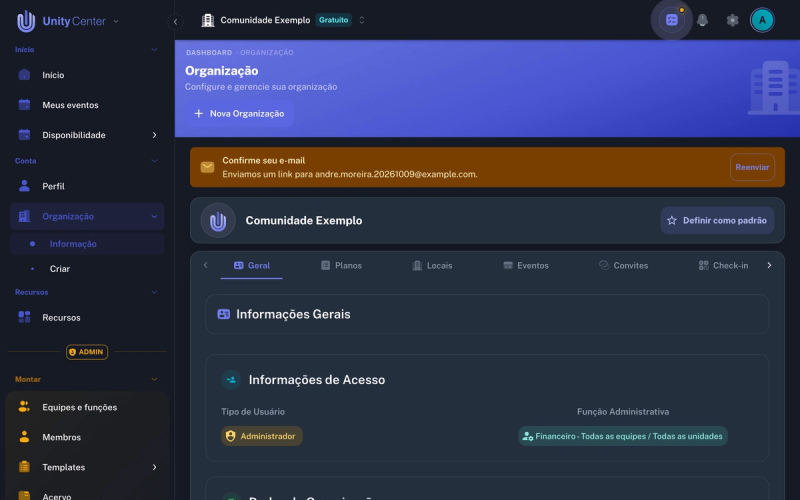Click the Perfil person icon

point(24,186)
